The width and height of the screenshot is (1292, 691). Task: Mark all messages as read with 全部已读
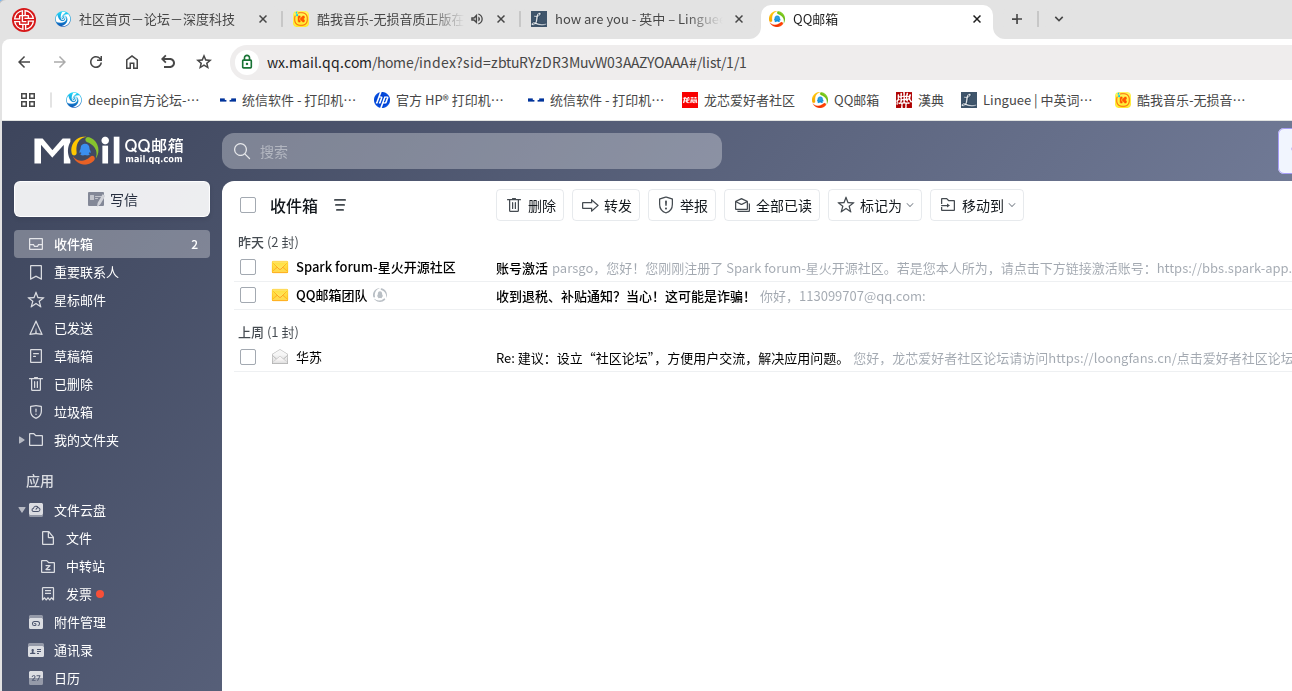click(x=771, y=205)
